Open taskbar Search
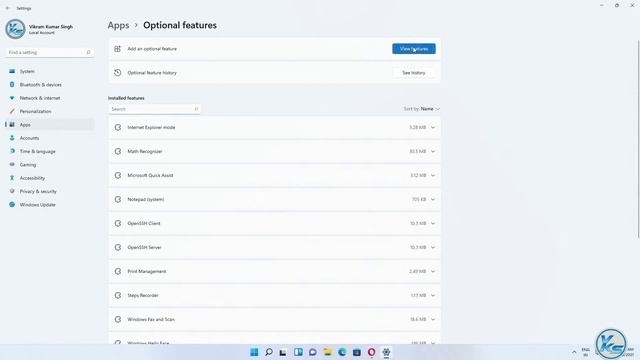The height and width of the screenshot is (360, 640). click(x=269, y=352)
